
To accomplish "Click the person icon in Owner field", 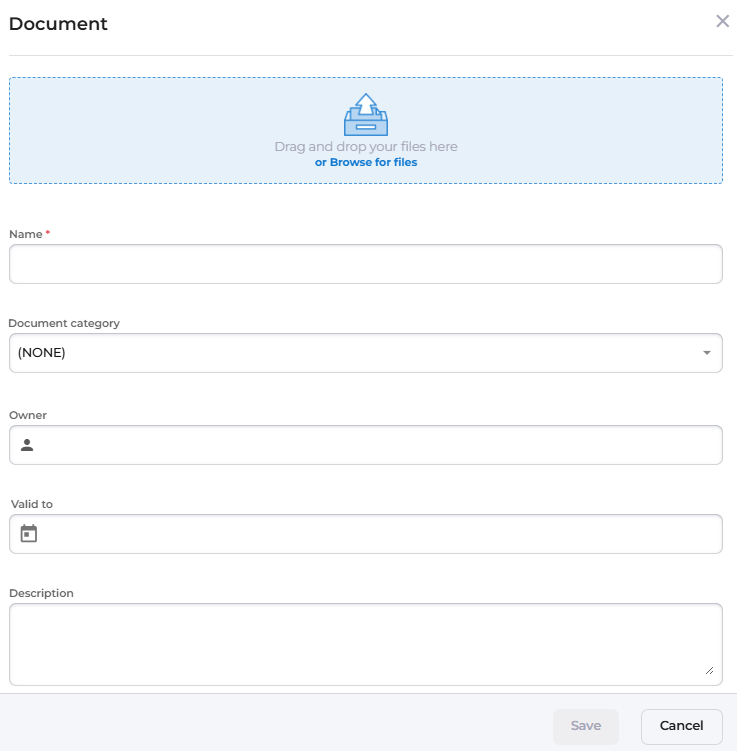I will [x=27, y=445].
